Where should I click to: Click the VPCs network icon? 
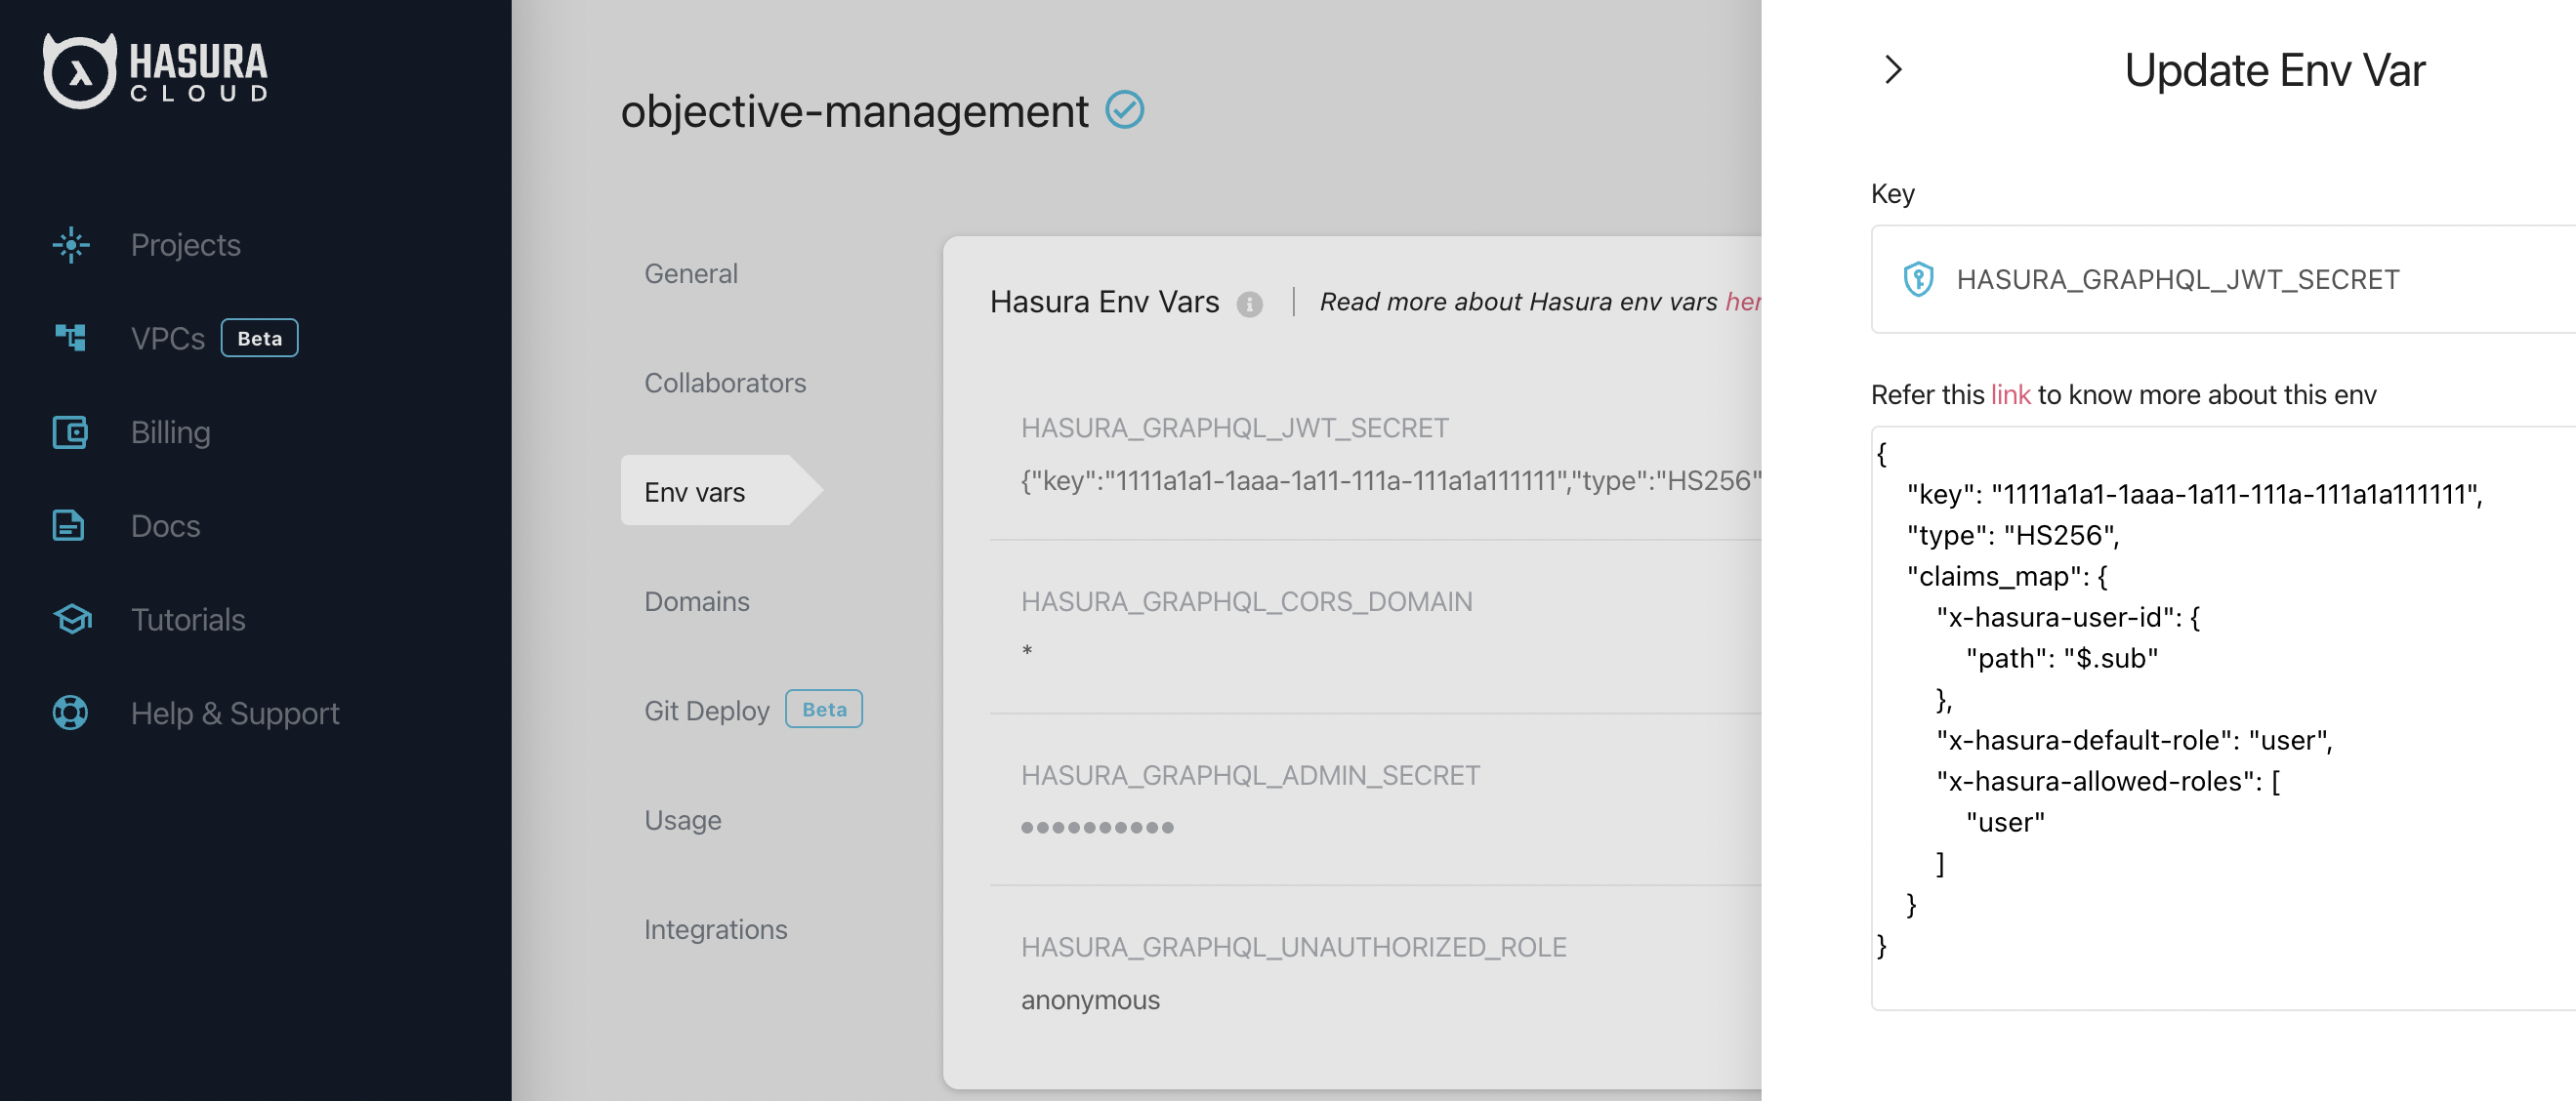point(71,338)
